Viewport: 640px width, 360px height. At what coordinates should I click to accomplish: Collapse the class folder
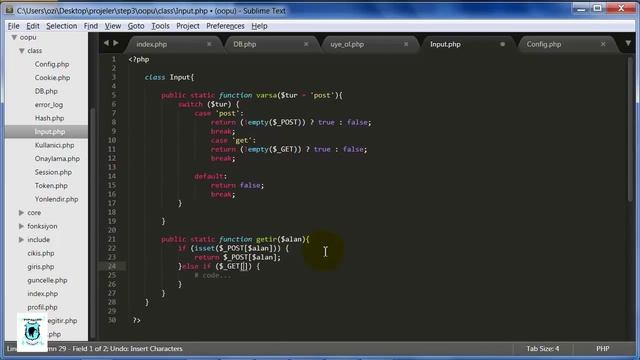[22, 51]
